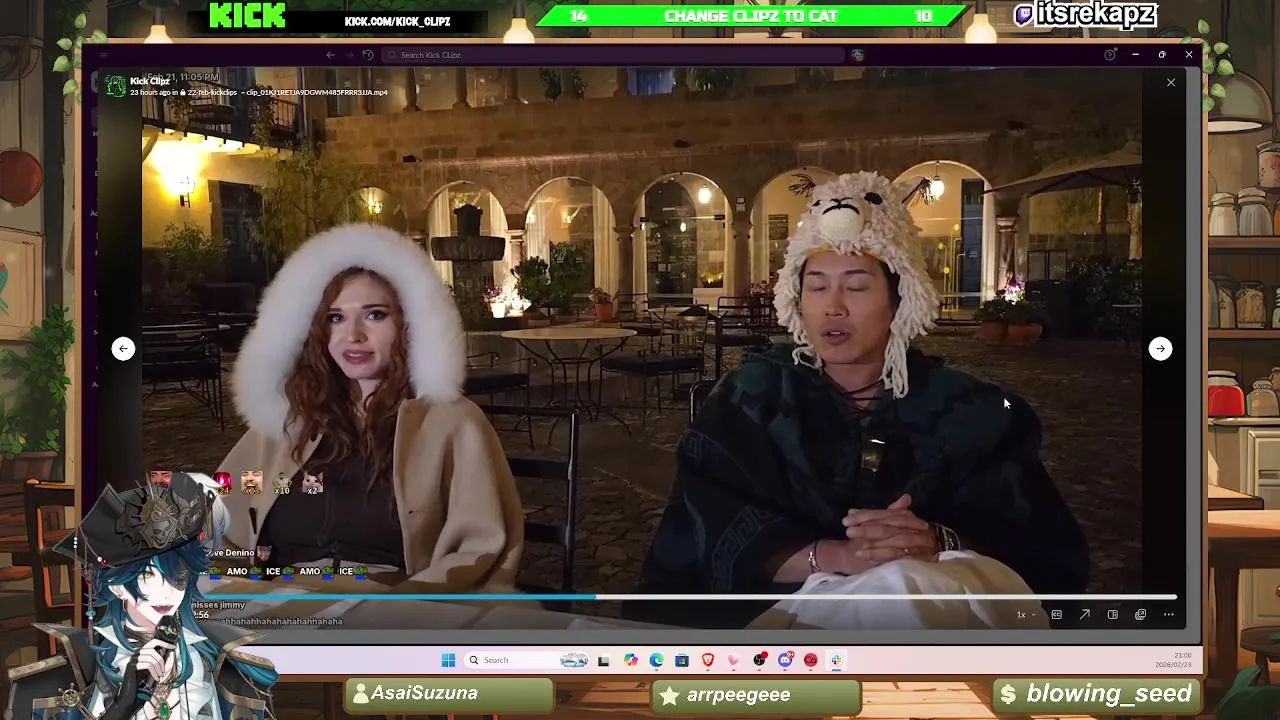Open the pink heart app on taskbar
Image resolution: width=1280 pixels, height=720 pixels.
(x=734, y=660)
